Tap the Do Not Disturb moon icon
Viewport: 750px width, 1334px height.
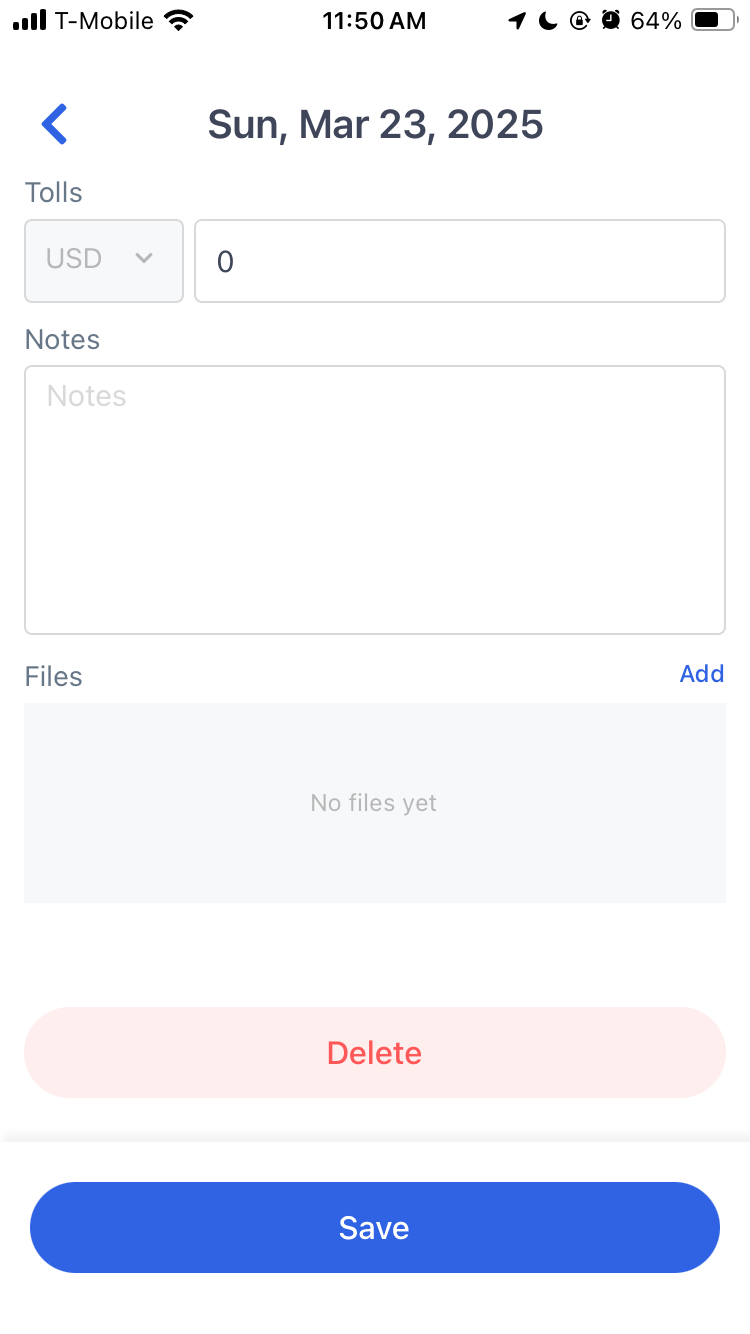(548, 20)
